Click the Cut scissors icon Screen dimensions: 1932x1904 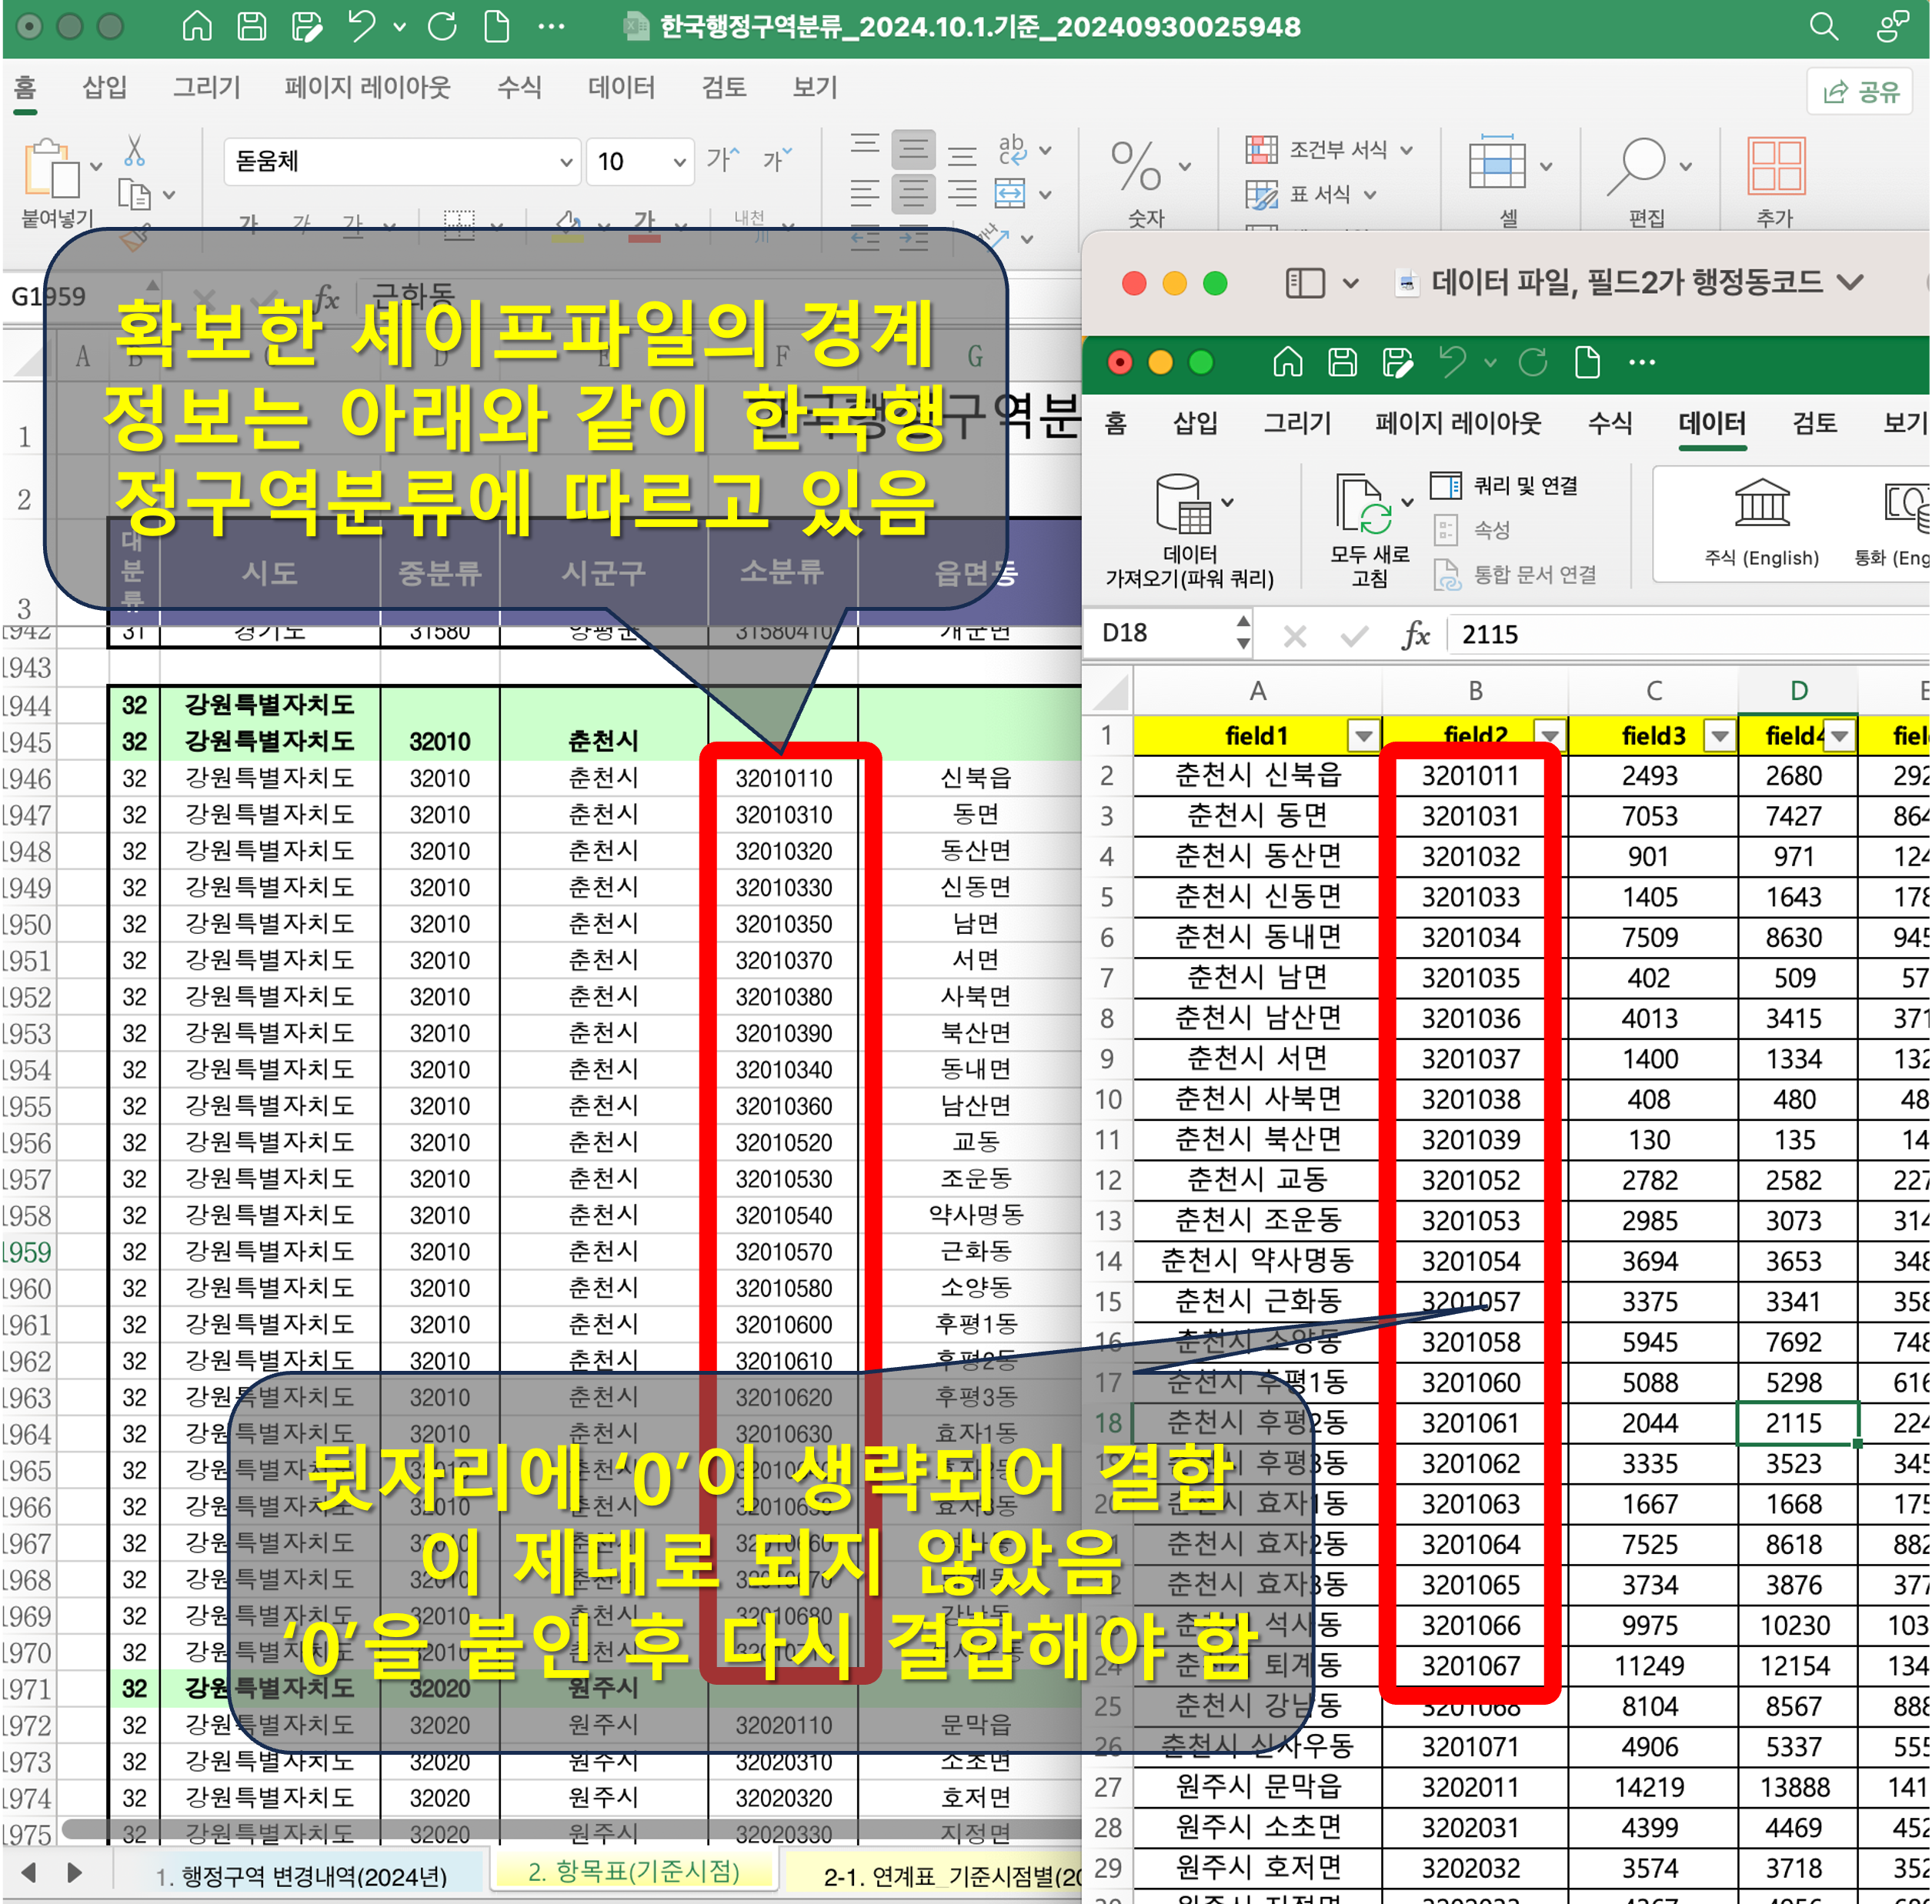[x=134, y=151]
